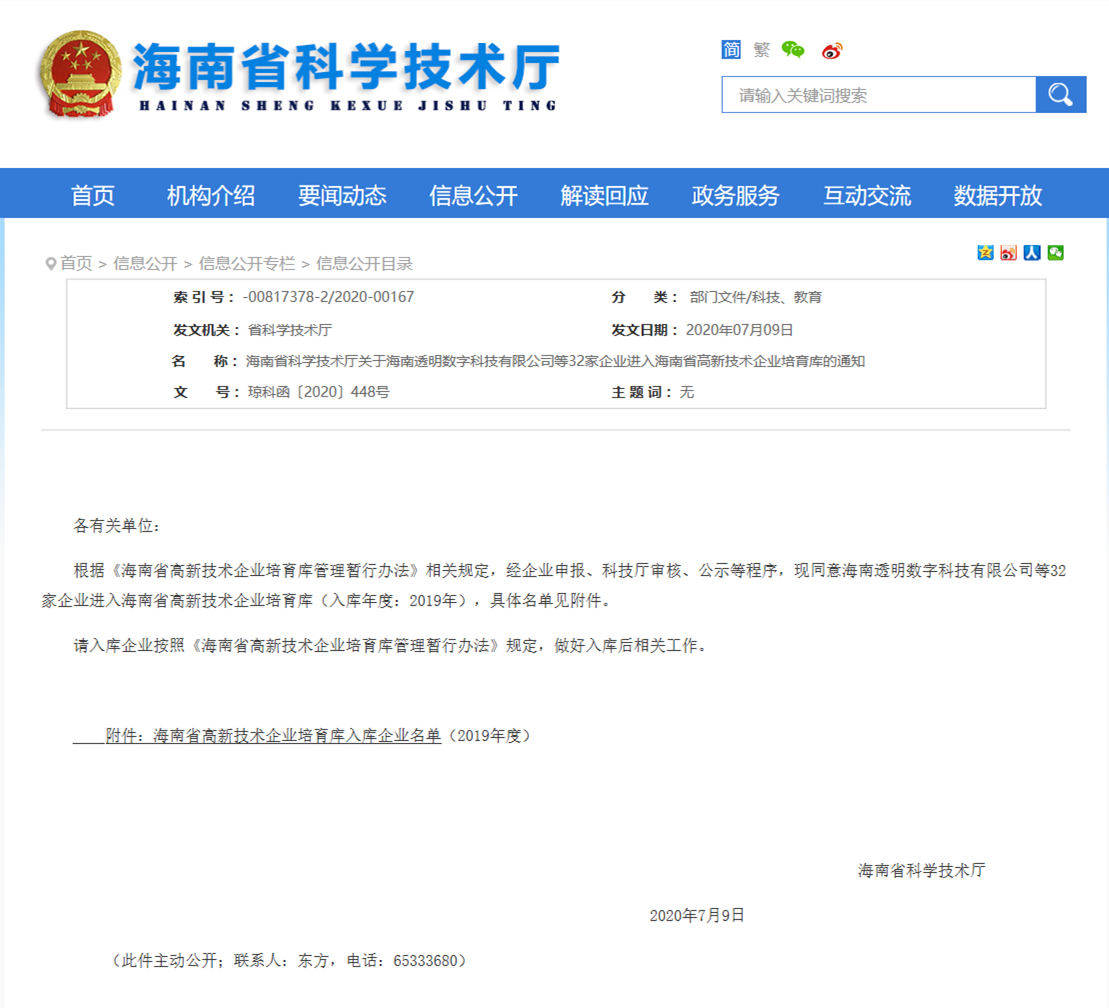
Task: Share via the small Weibo share icon
Action: click(x=1008, y=253)
